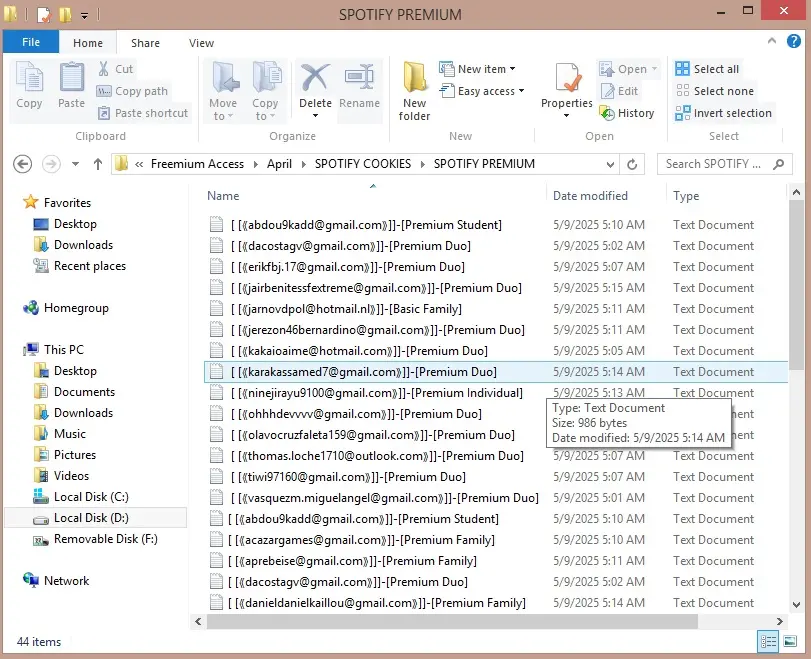Open file History

(x=627, y=113)
